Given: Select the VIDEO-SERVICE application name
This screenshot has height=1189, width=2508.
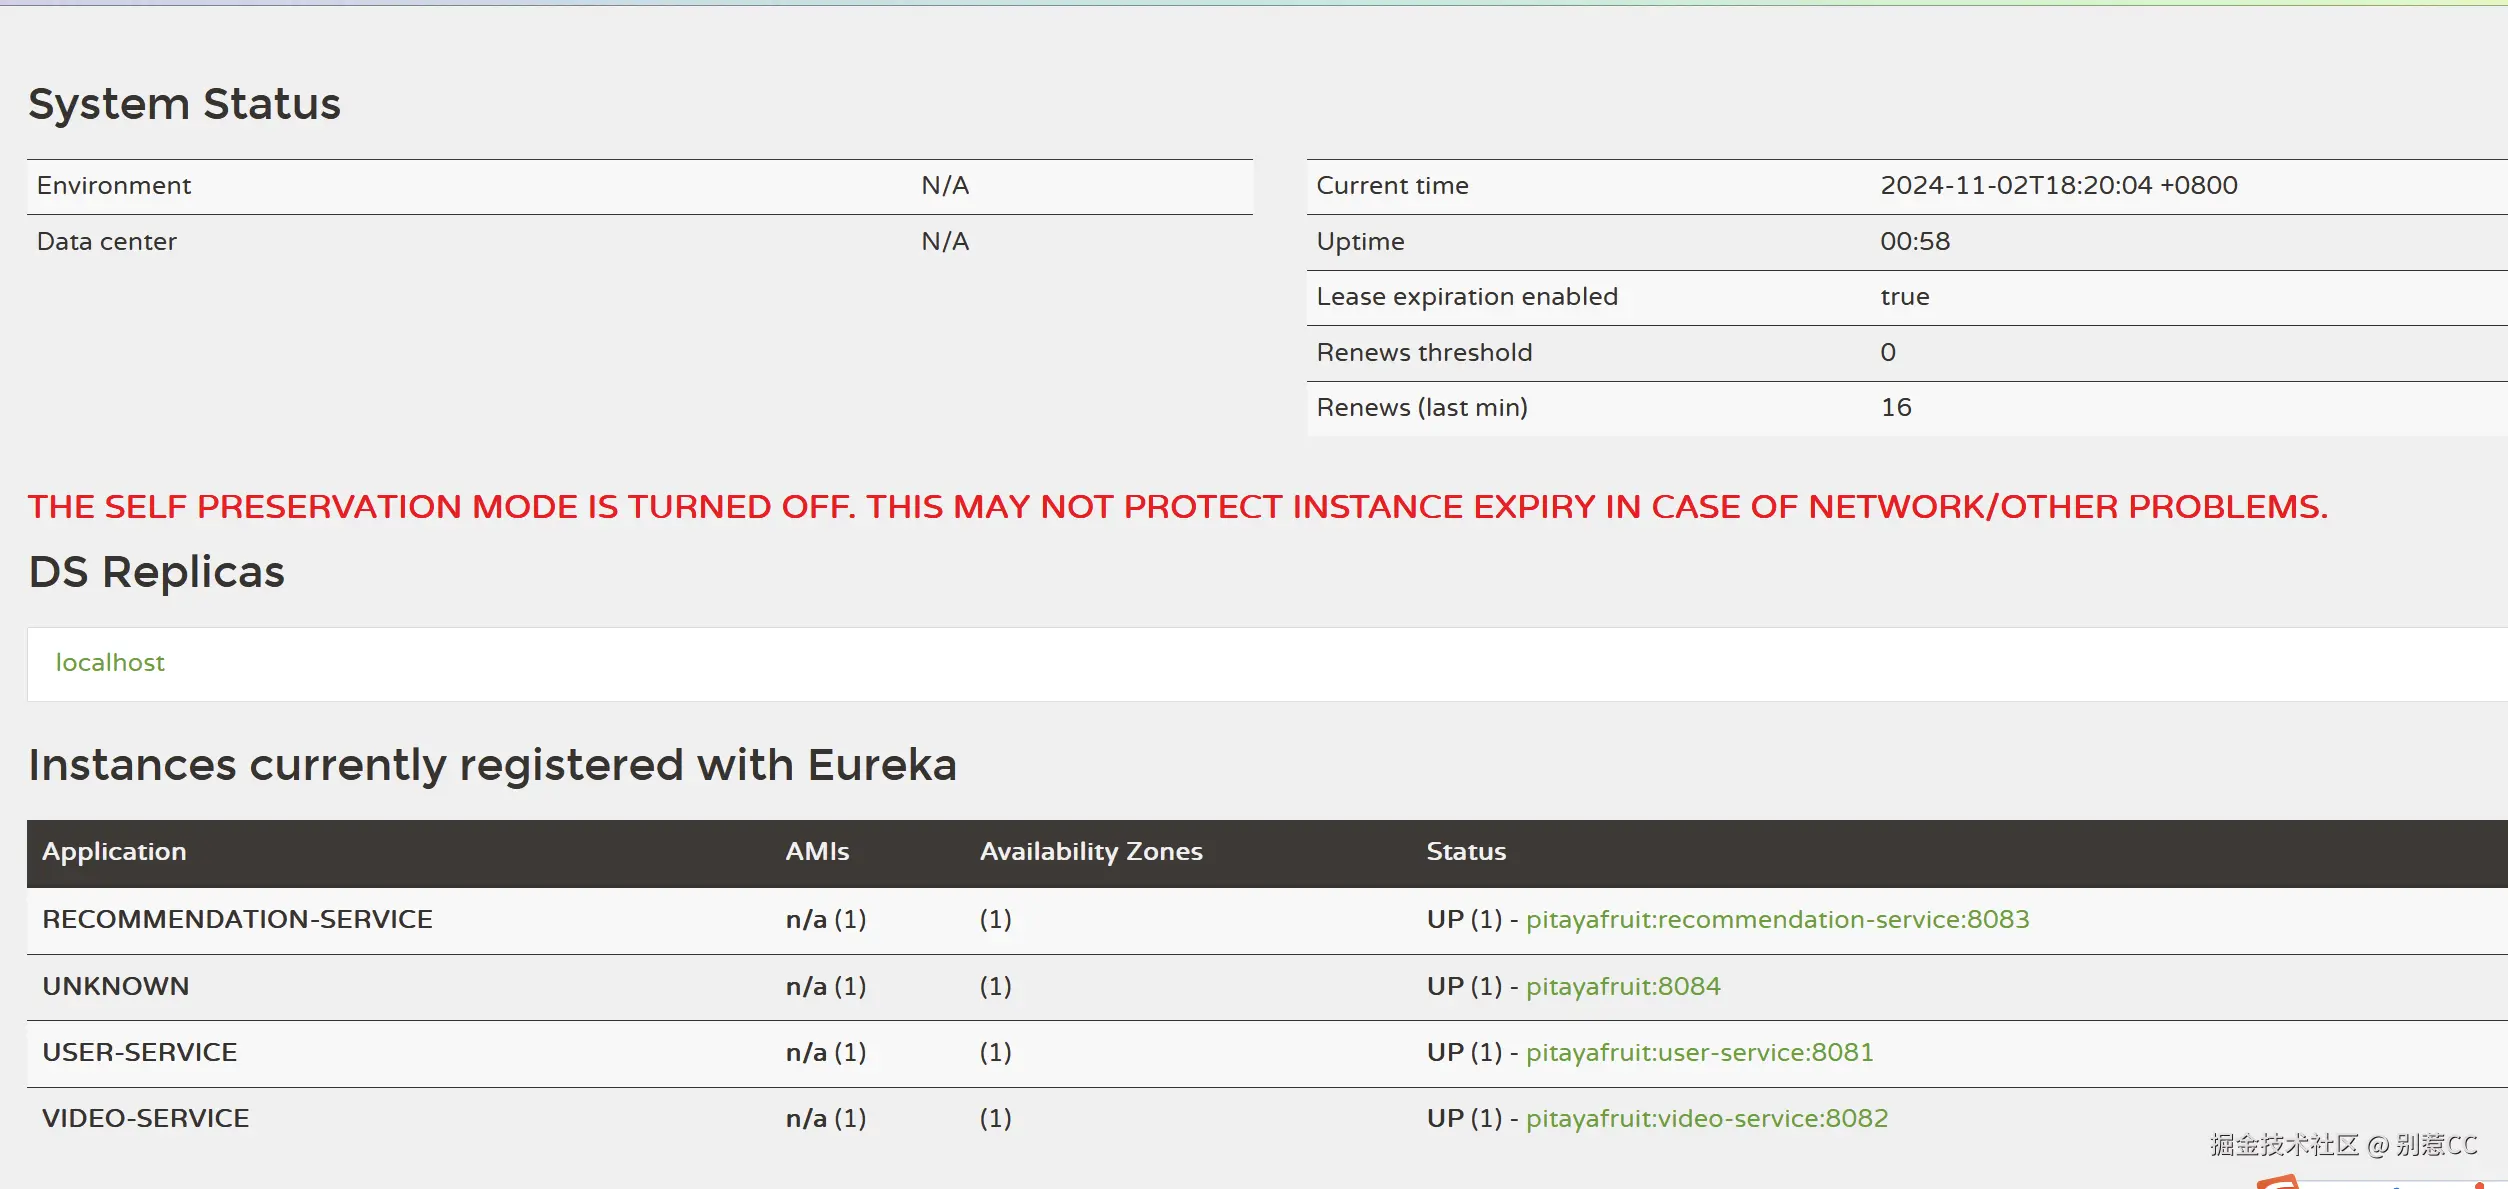Looking at the screenshot, I should click(x=145, y=1119).
